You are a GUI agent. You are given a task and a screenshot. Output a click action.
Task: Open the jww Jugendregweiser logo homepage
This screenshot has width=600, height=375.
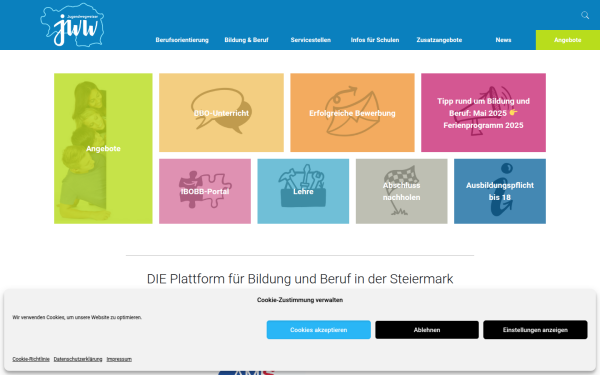click(72, 25)
